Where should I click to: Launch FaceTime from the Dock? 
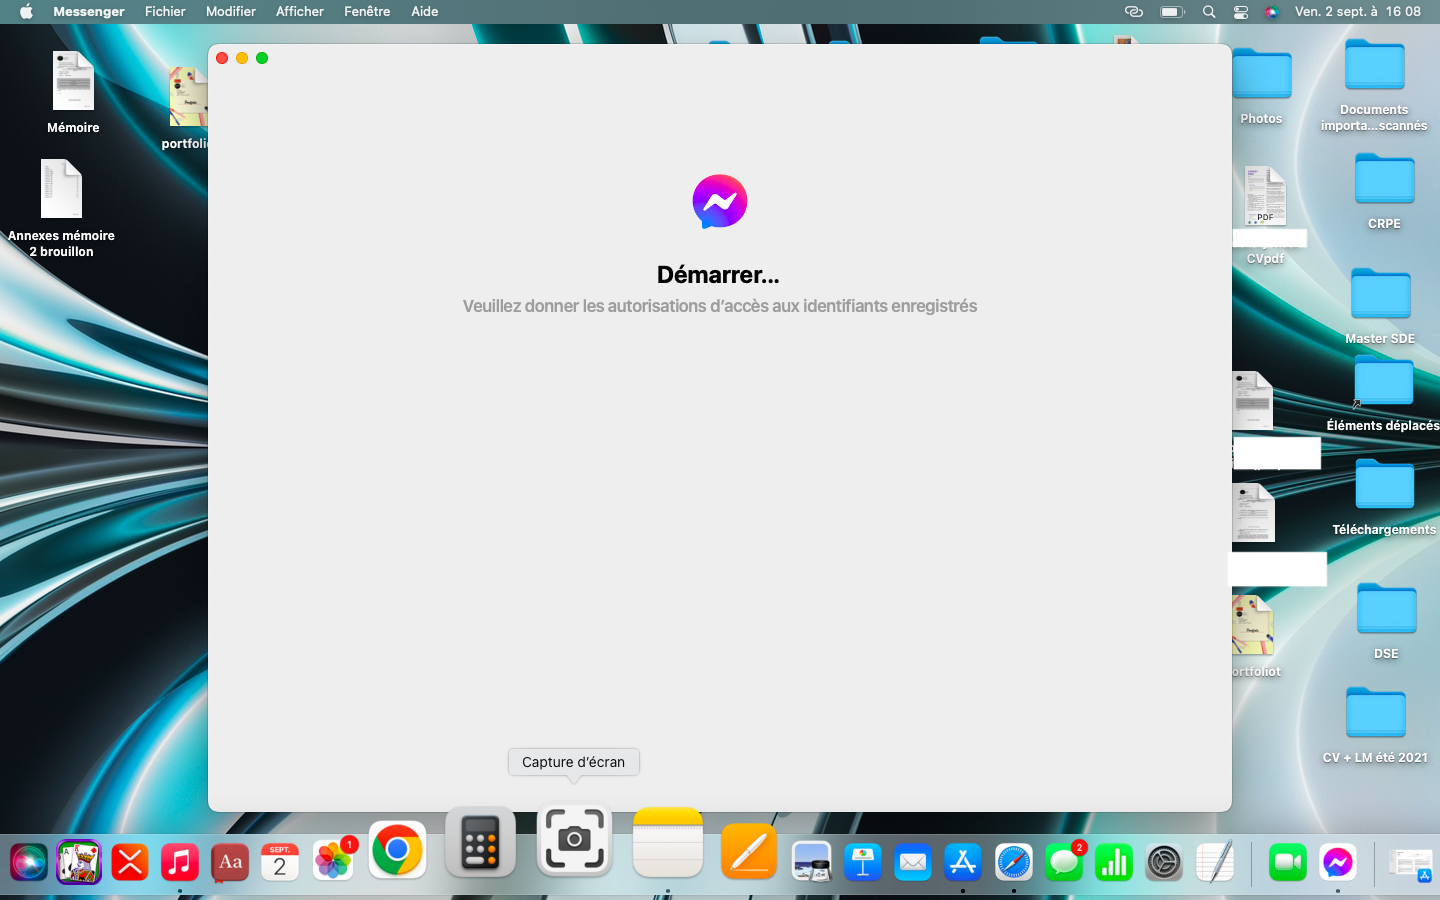[1288, 862]
